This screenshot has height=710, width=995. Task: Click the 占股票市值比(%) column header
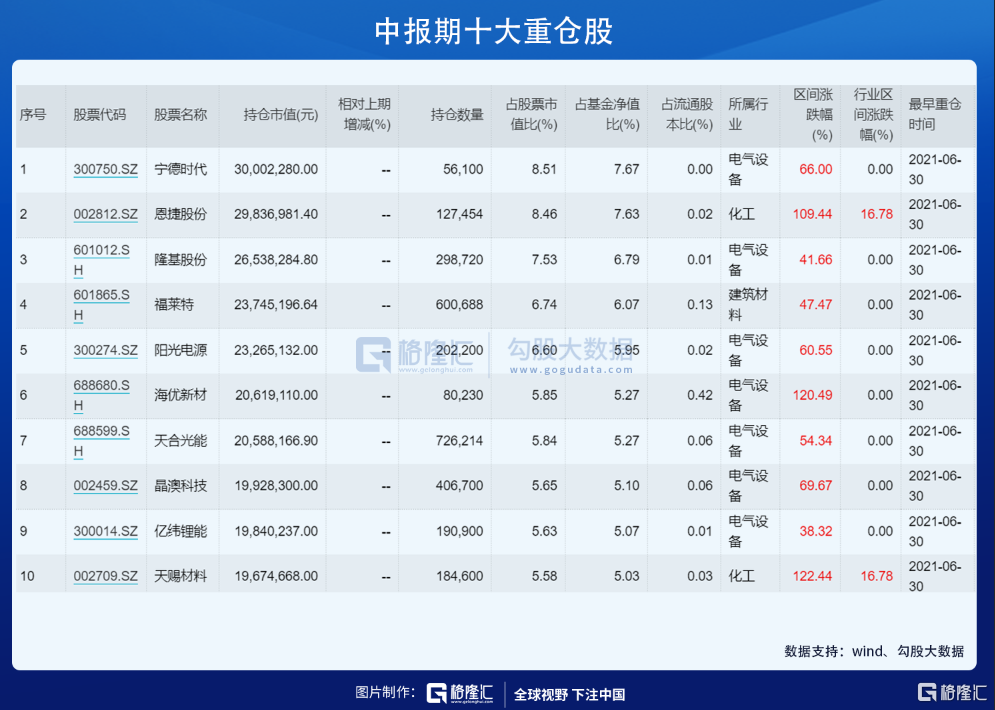coord(532,114)
